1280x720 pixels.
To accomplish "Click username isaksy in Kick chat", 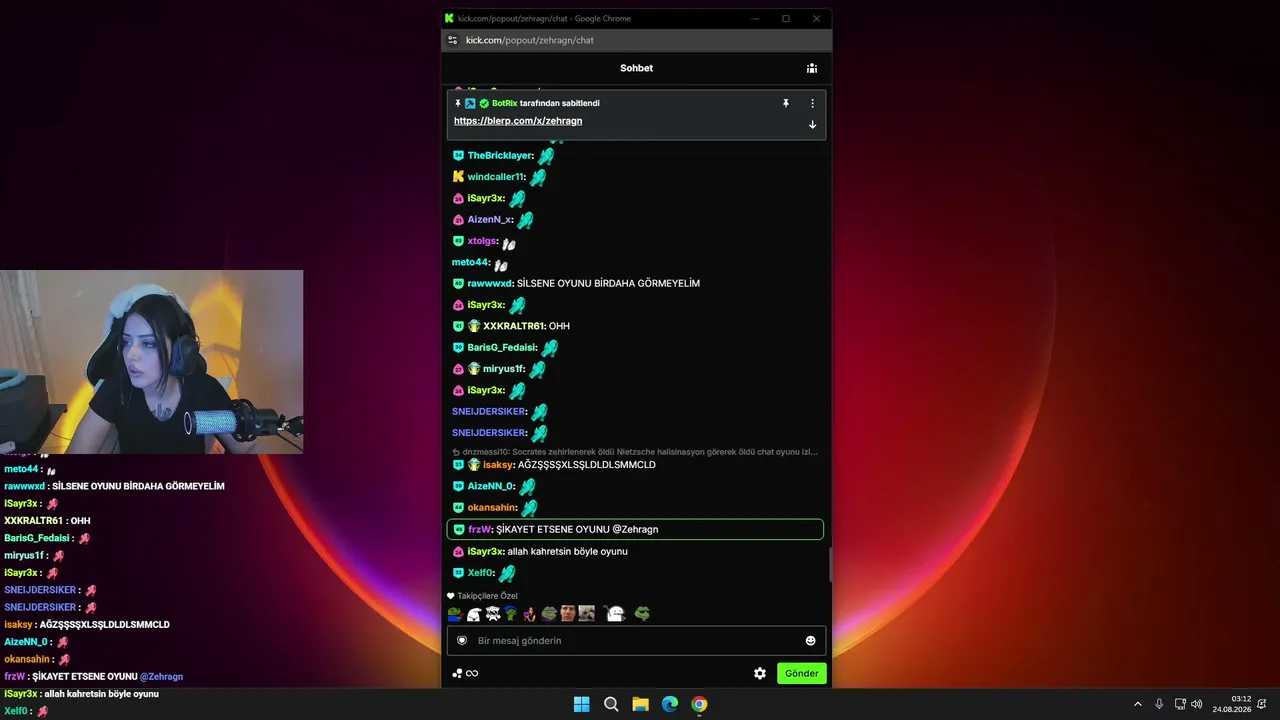I will coord(498,465).
